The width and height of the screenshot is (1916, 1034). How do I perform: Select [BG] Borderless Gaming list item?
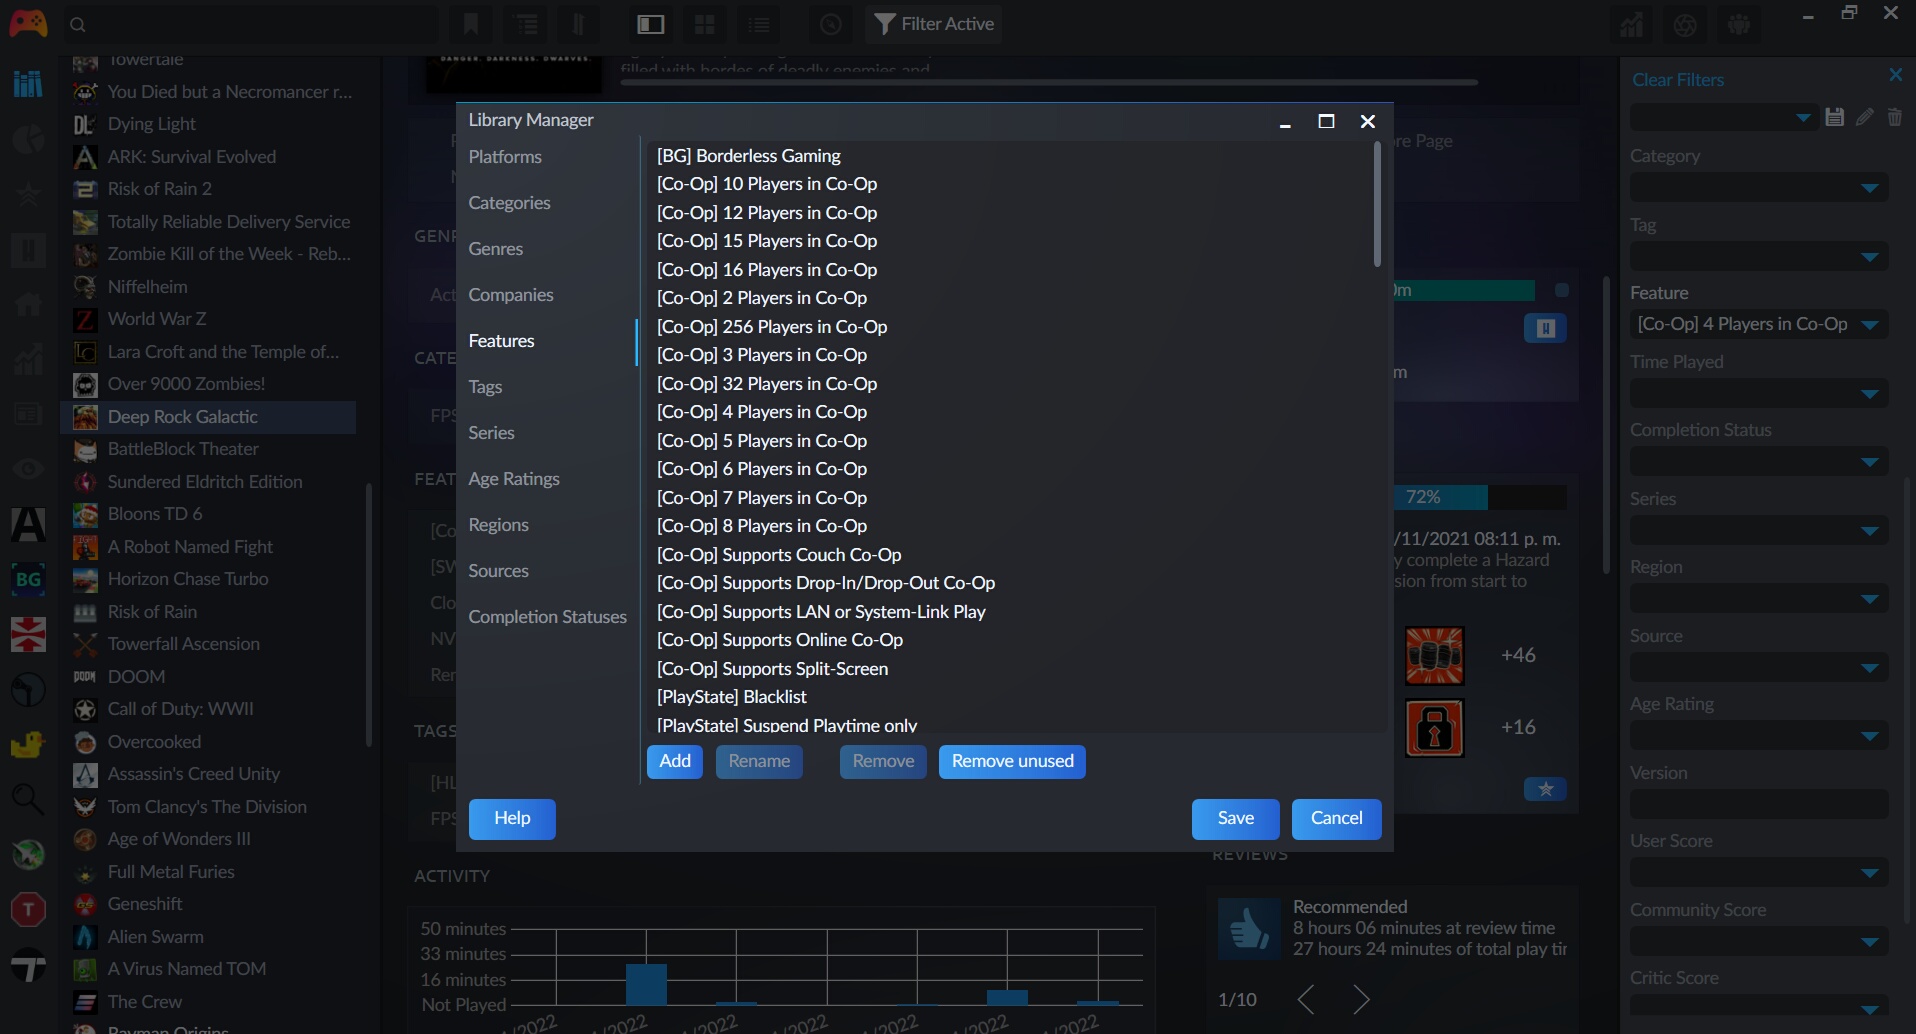(x=749, y=156)
